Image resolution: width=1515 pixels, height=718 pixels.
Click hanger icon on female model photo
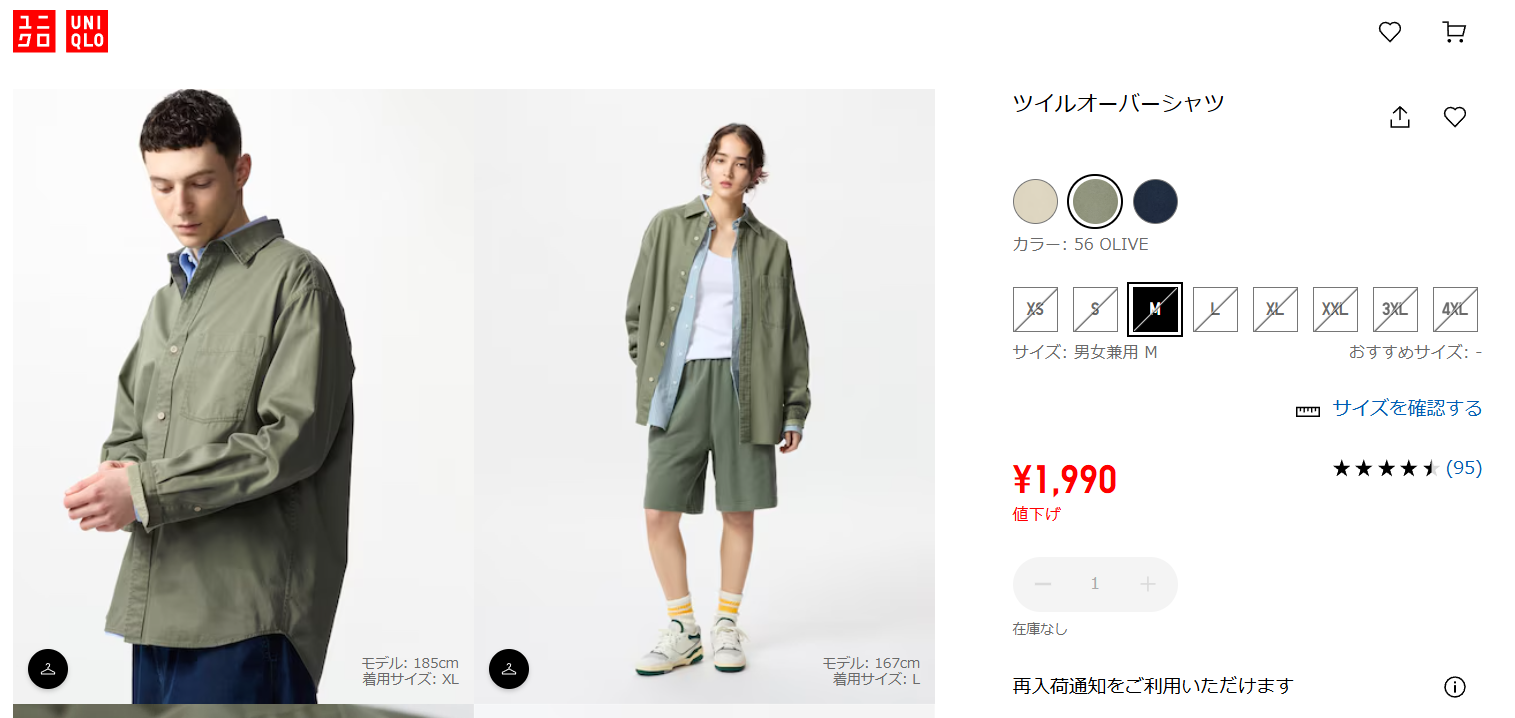tap(509, 669)
